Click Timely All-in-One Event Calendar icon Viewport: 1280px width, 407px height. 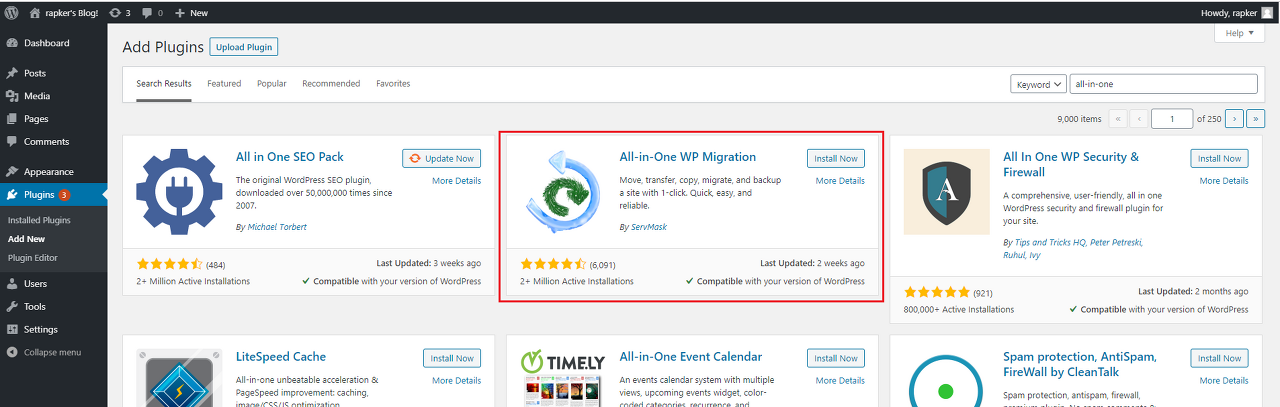pyautogui.click(x=563, y=378)
